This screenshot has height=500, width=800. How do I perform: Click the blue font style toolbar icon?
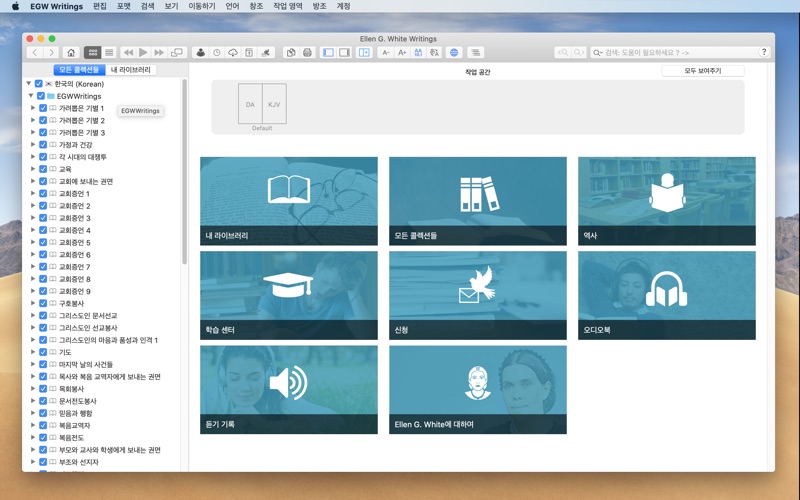tap(418, 53)
